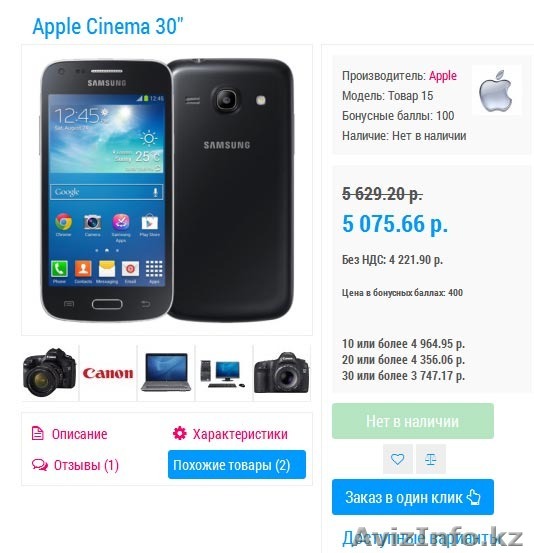534x553 pixels.
Task: Click the compare scales icon
Action: coord(431,459)
